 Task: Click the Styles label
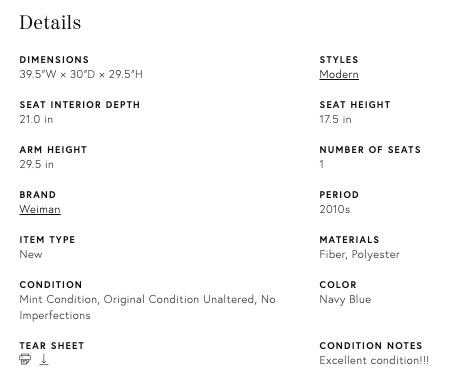tap(339, 60)
